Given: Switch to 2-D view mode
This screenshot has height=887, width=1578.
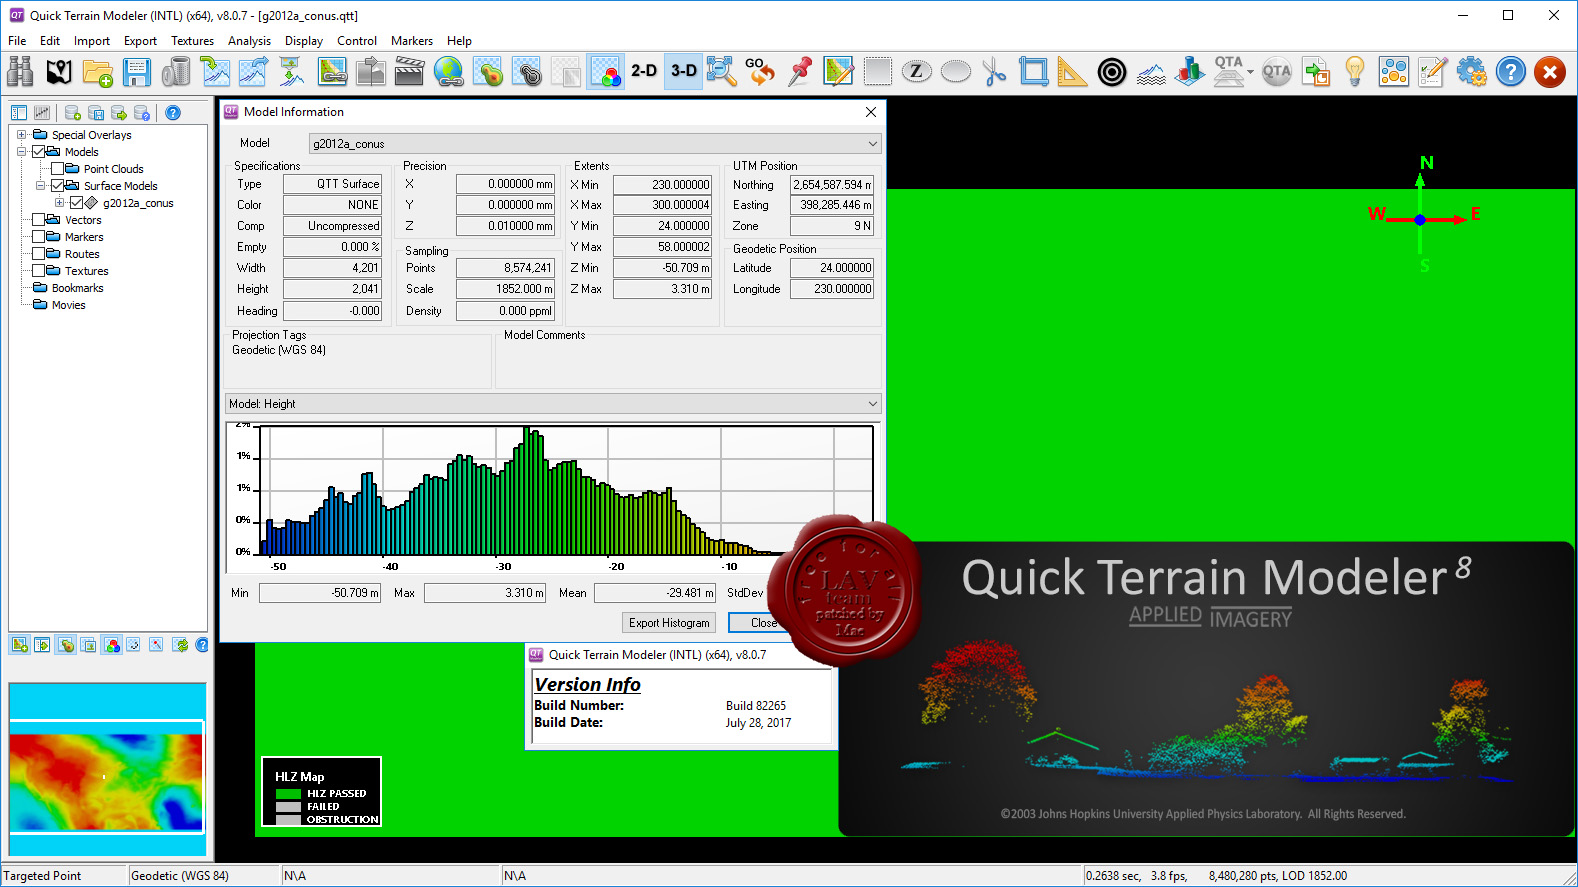Looking at the screenshot, I should 644,71.
